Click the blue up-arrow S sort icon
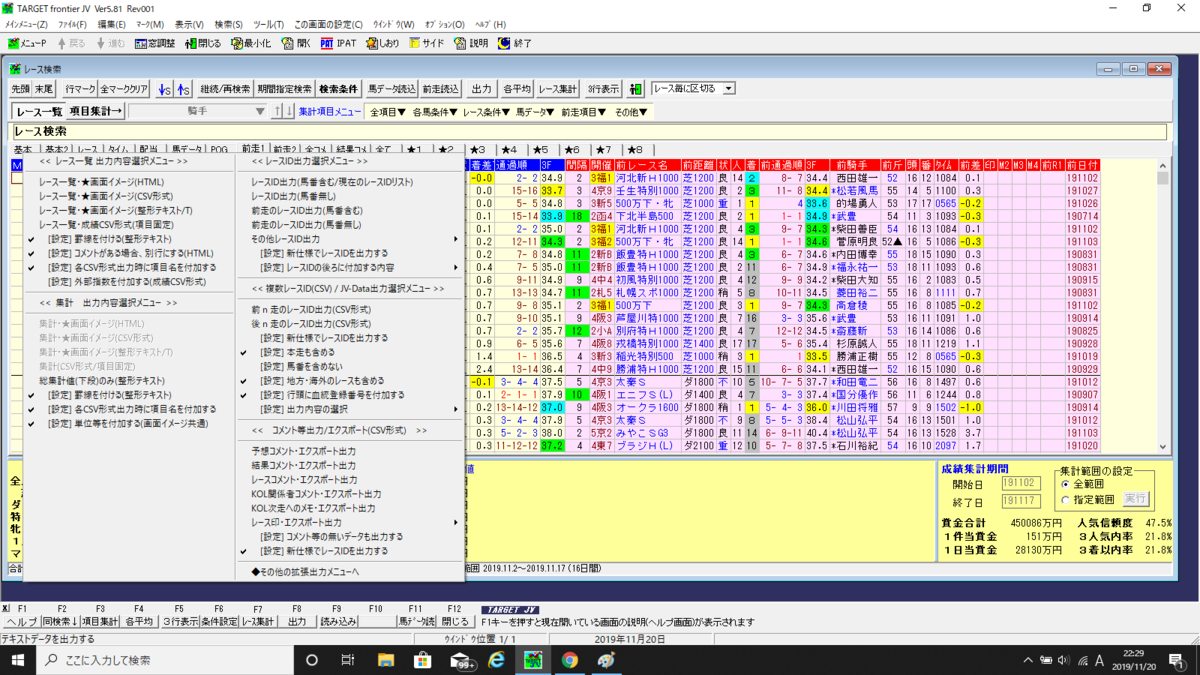This screenshot has width=1200, height=675. coord(183,89)
